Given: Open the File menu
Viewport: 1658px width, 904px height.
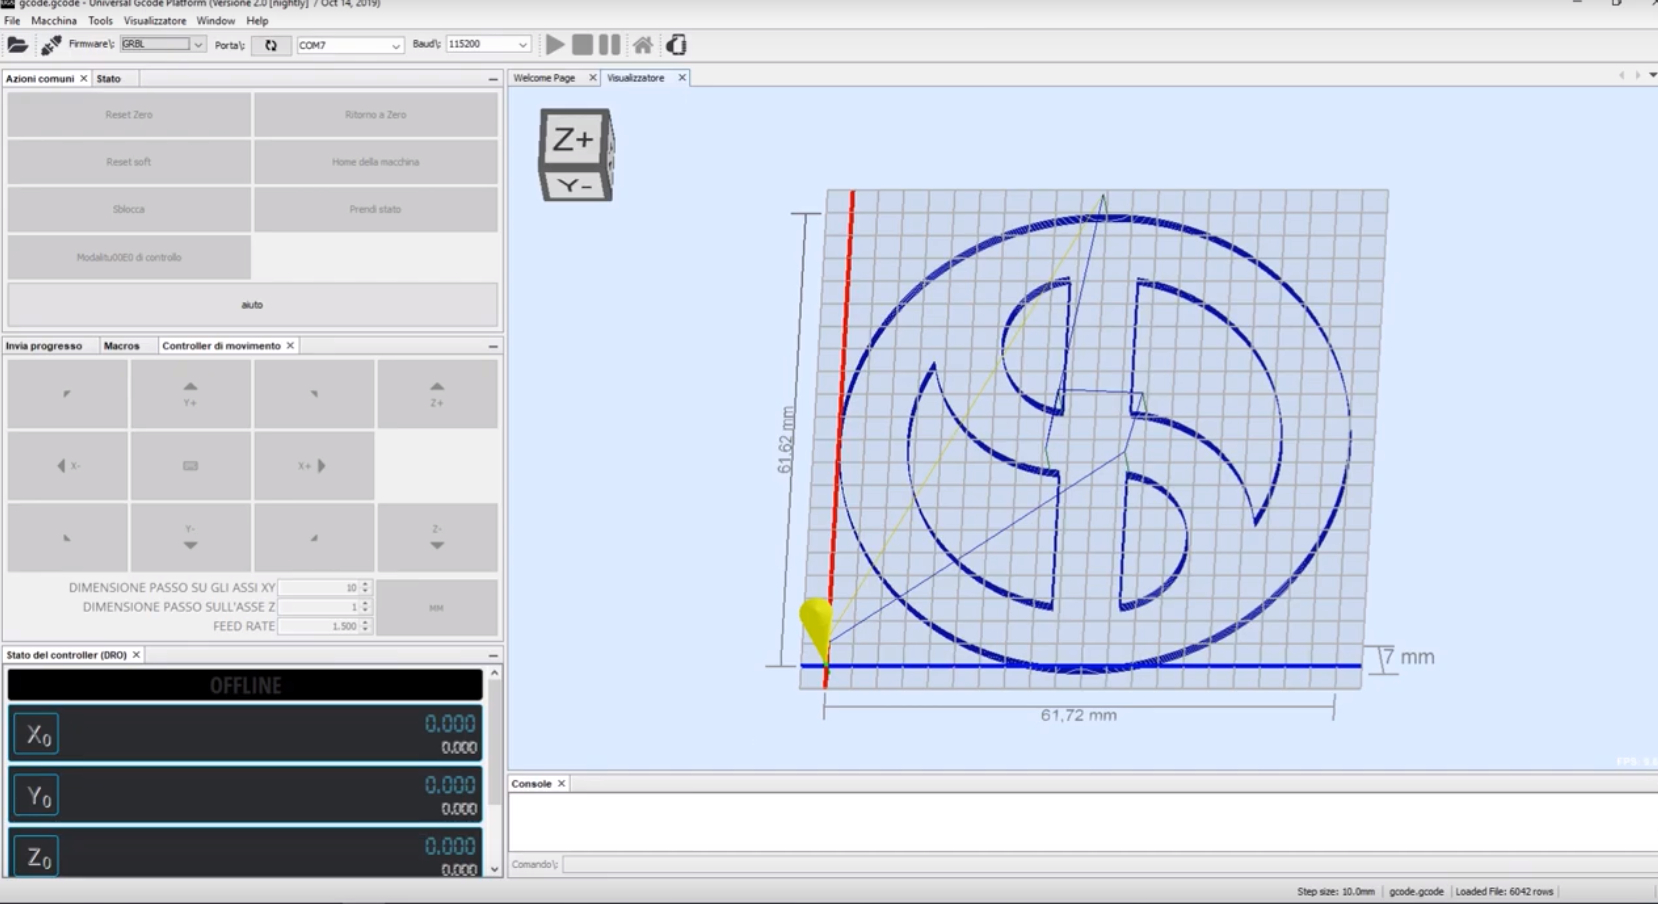Looking at the screenshot, I should click(x=12, y=20).
